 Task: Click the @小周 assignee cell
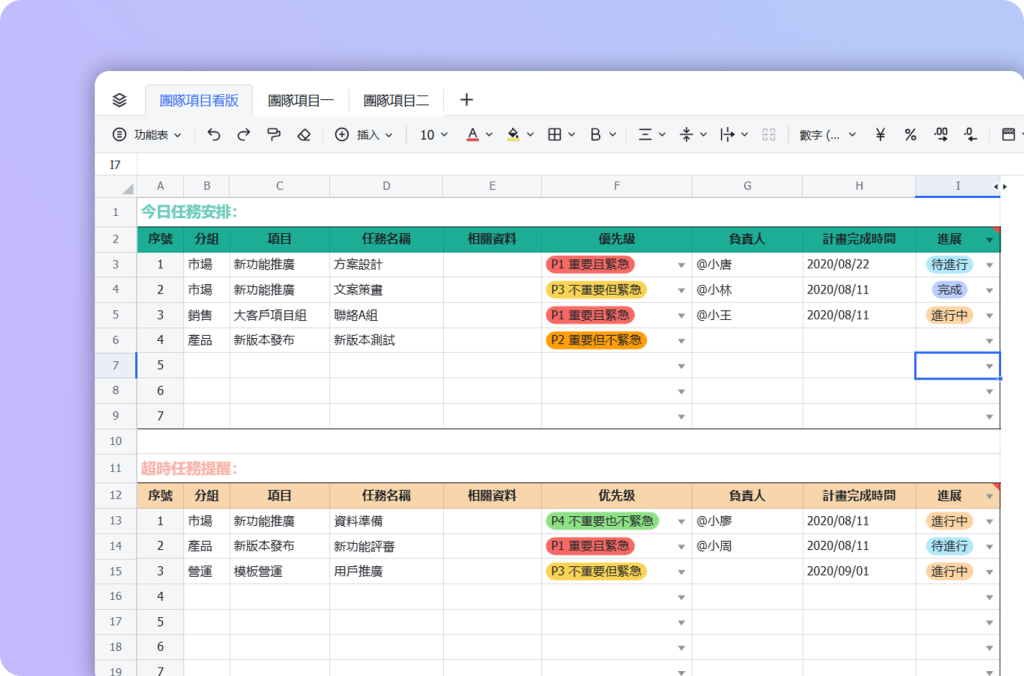point(747,546)
